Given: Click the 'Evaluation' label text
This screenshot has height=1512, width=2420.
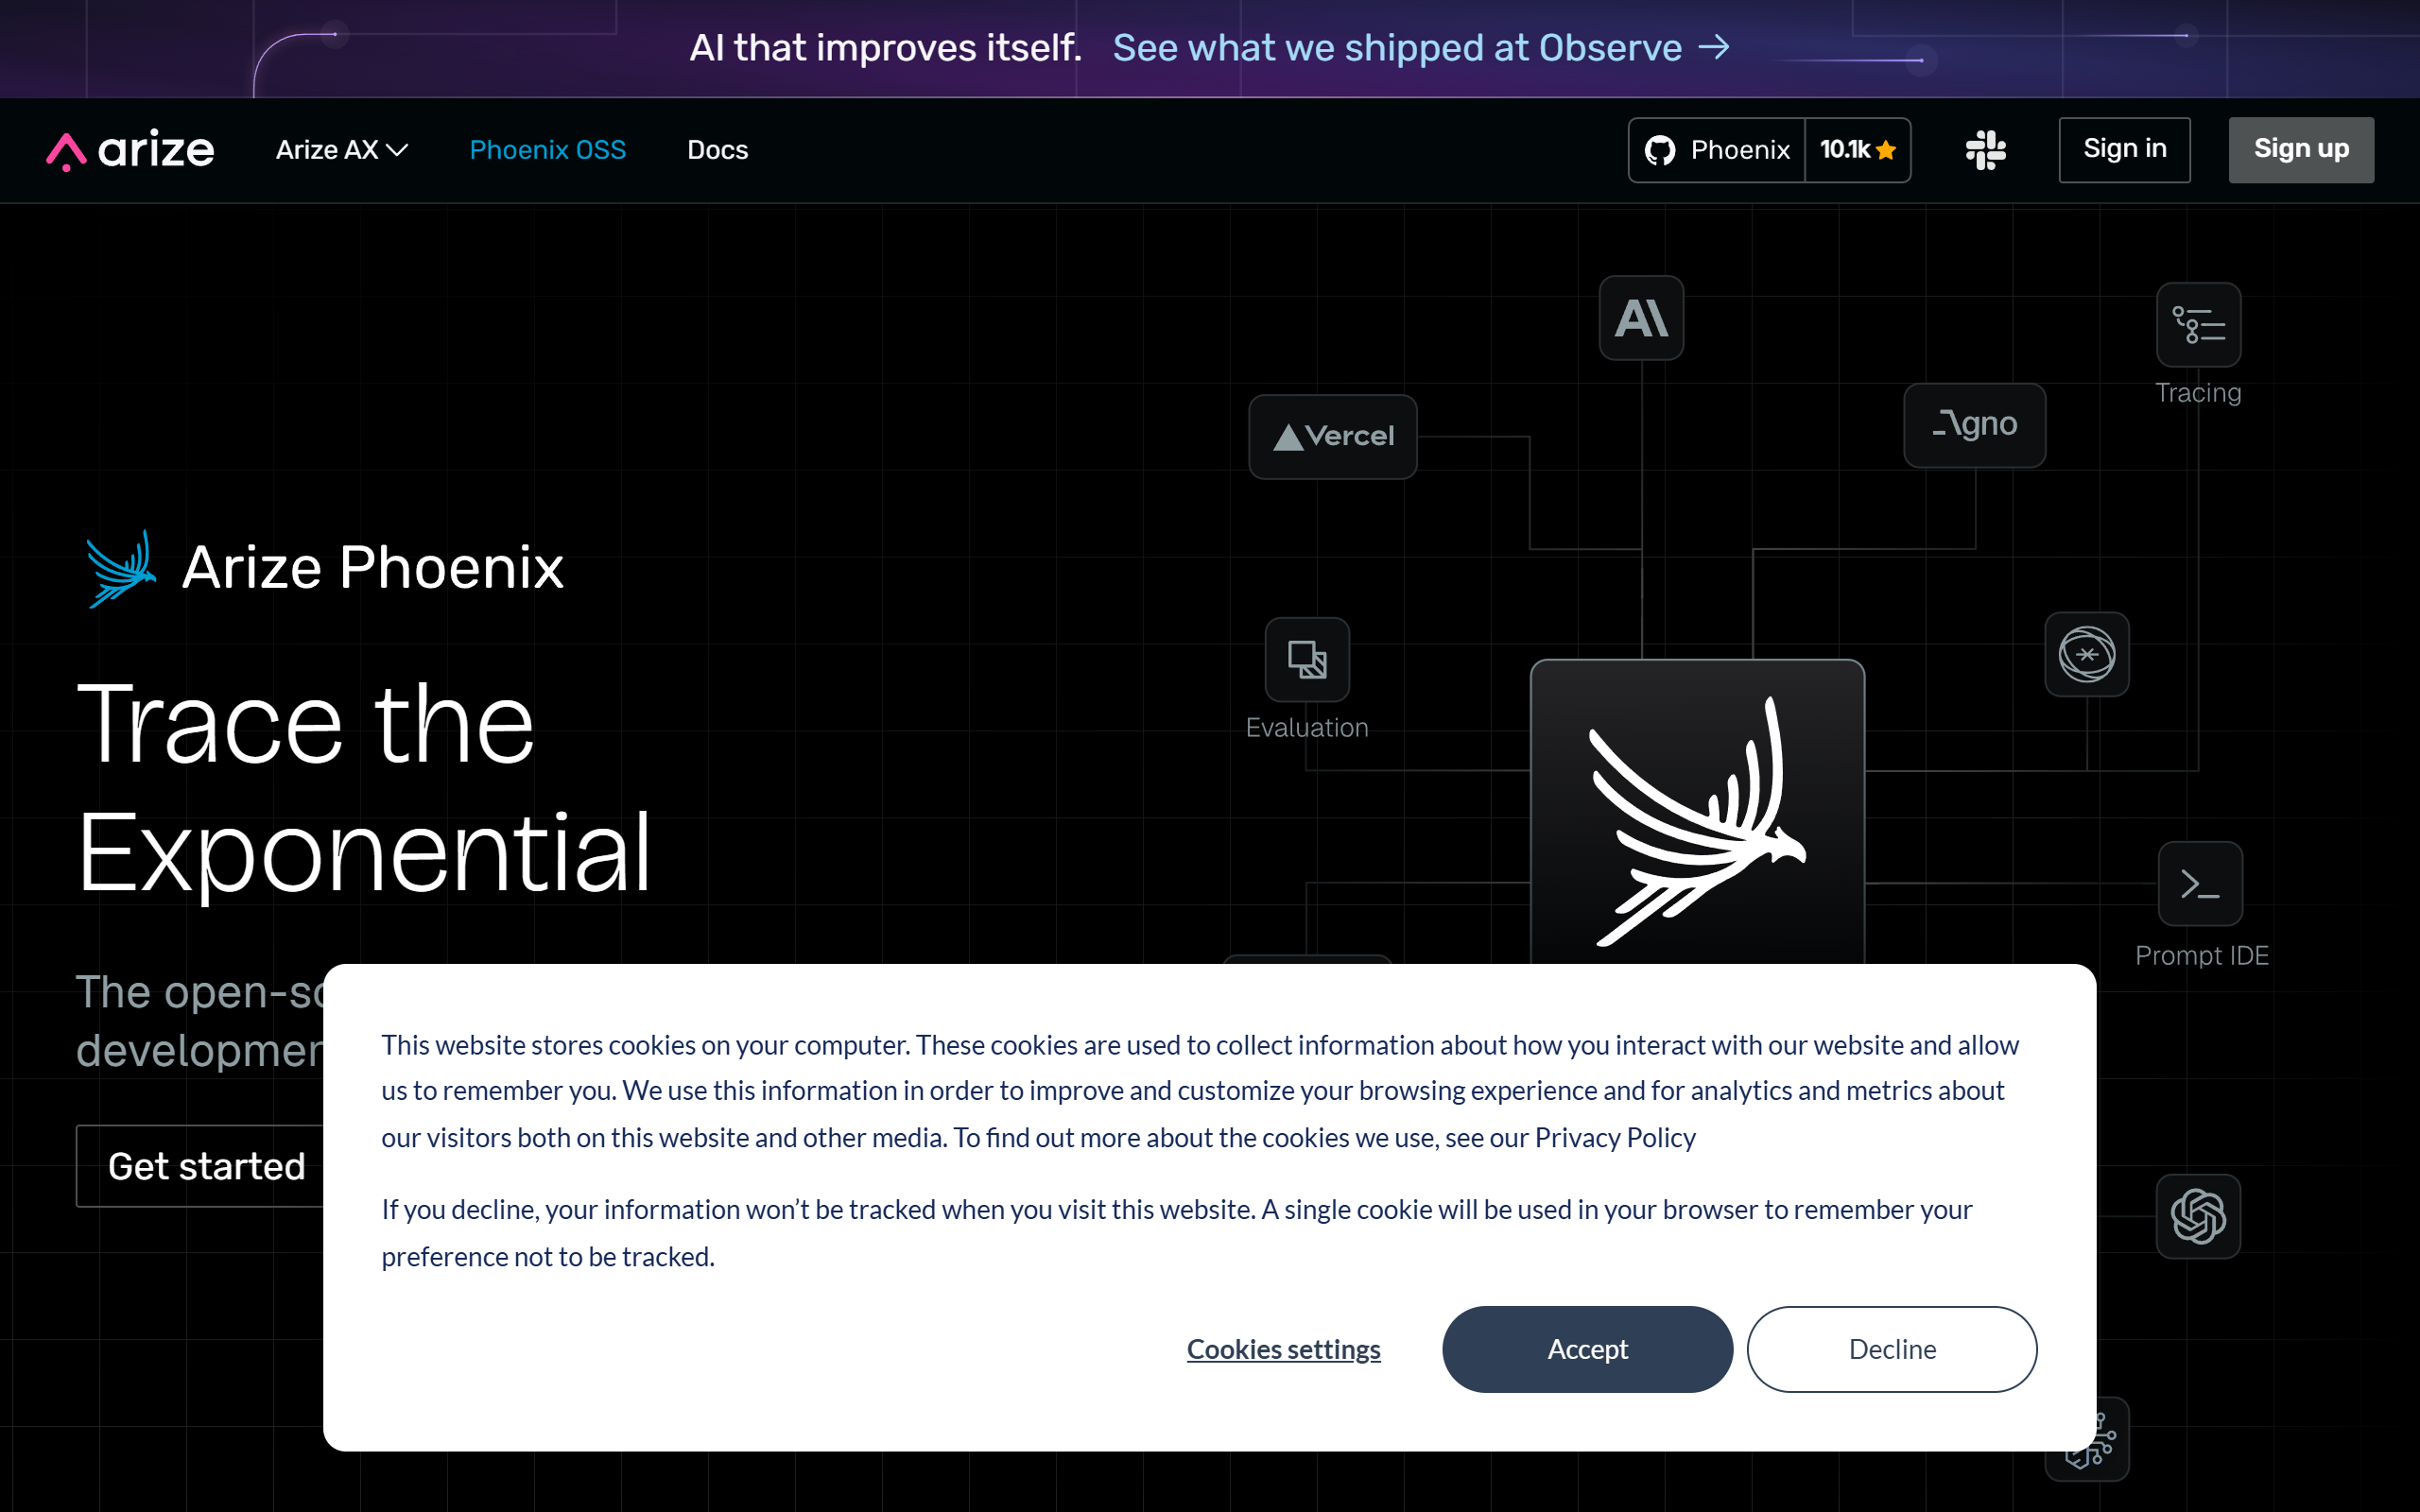Looking at the screenshot, I should [x=1307, y=728].
